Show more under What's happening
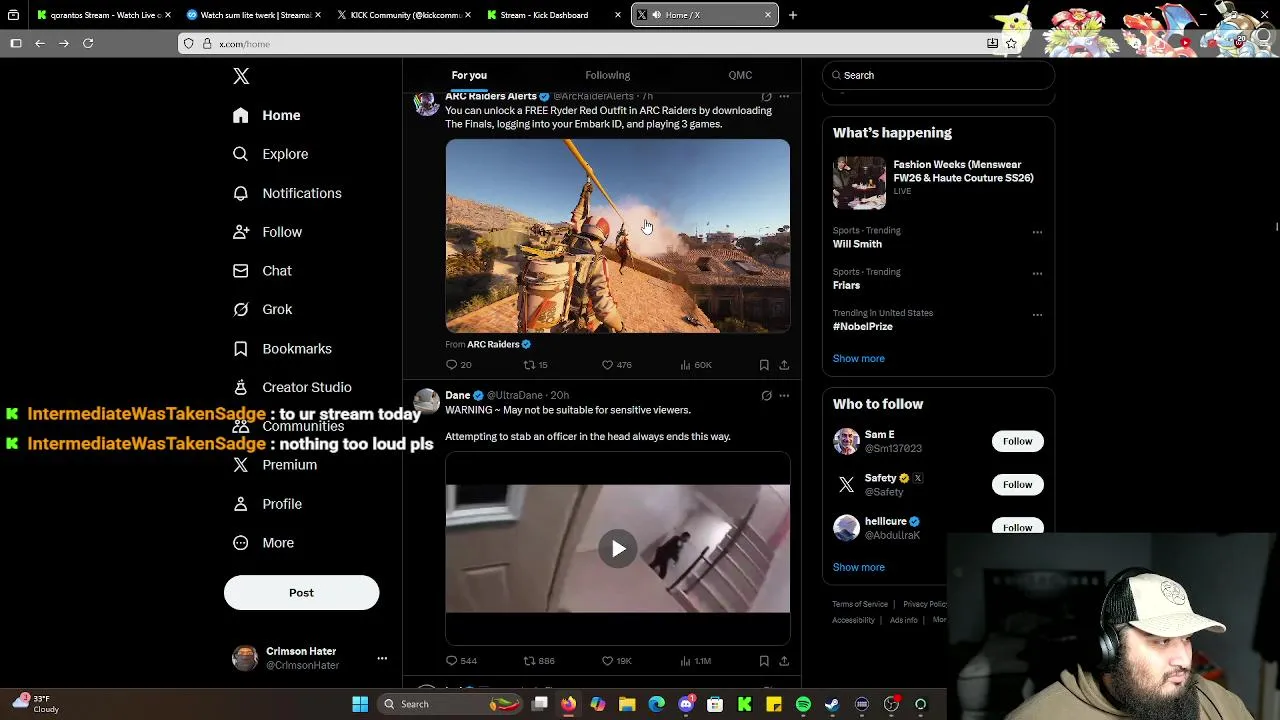Viewport: 1280px width, 720px height. pyautogui.click(x=858, y=358)
